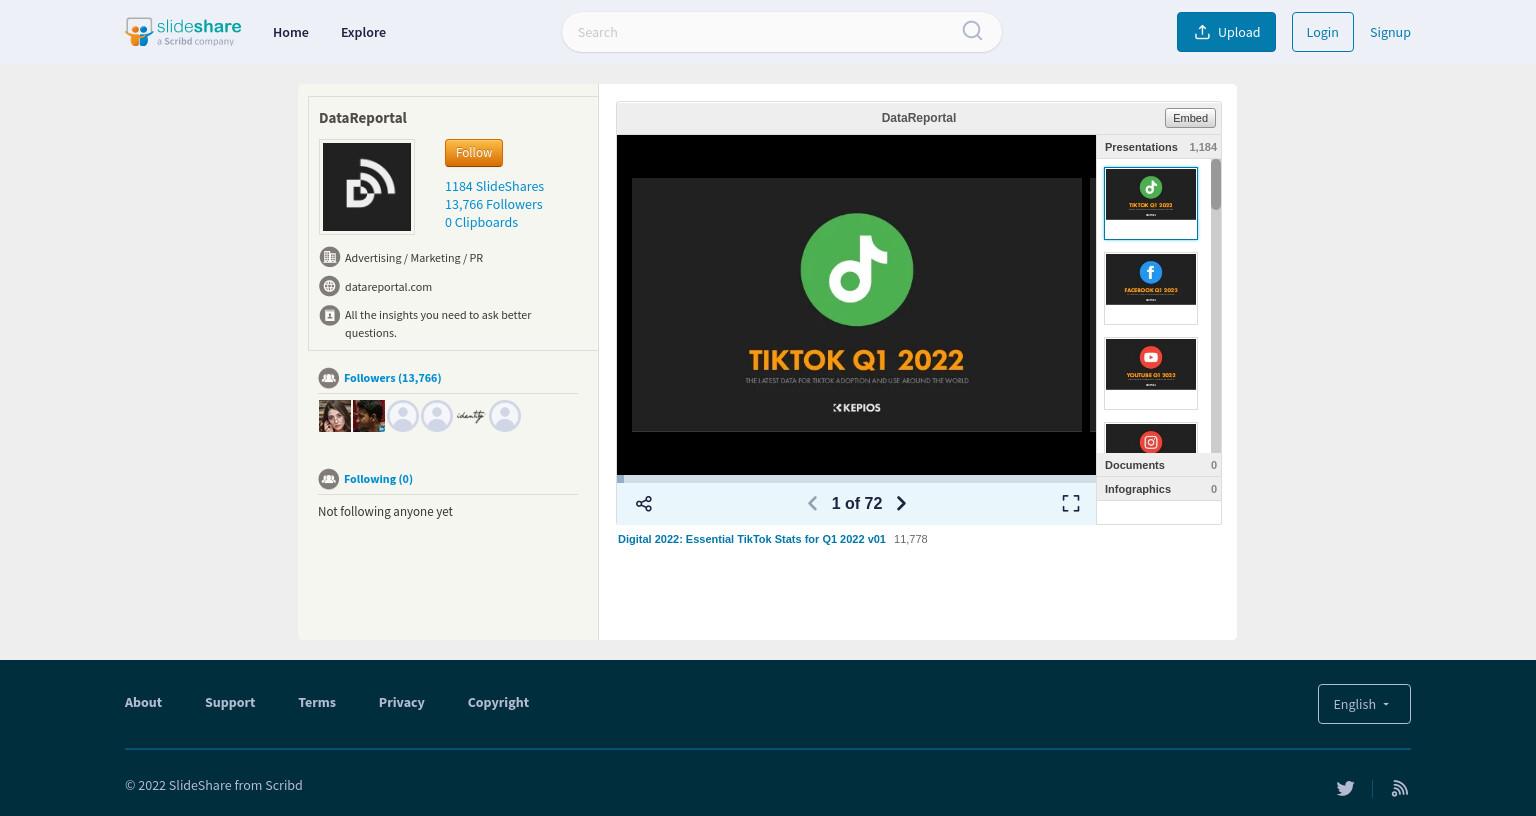Click the Signup link

[x=1390, y=32]
